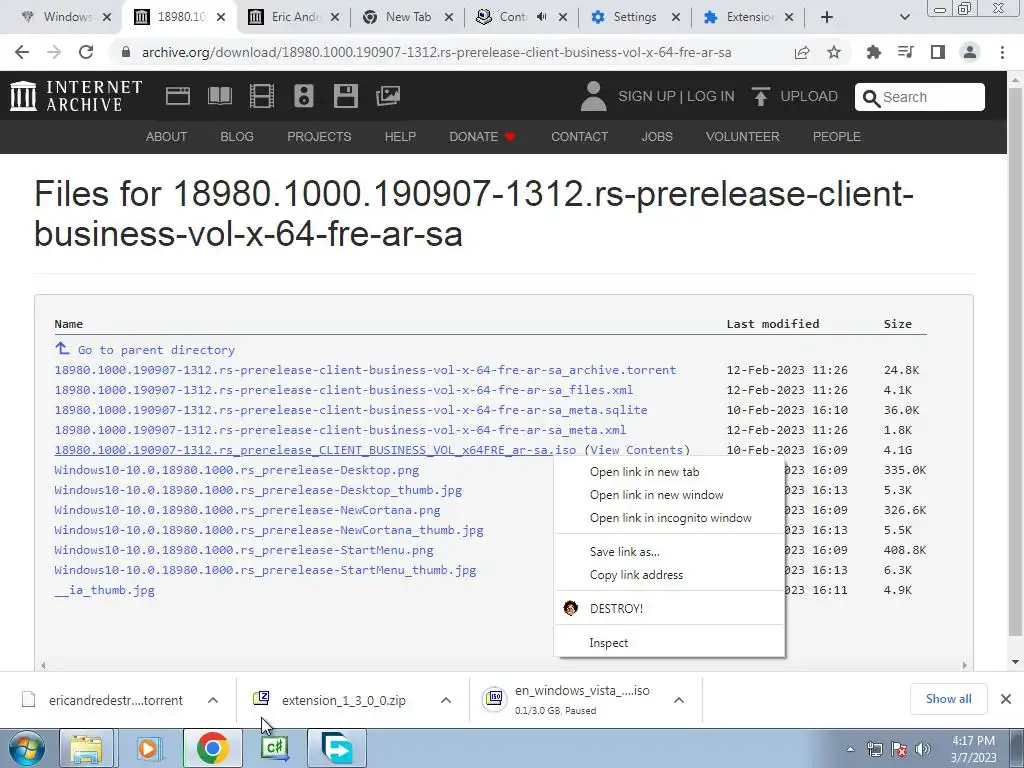Close the downloads bar
This screenshot has height=768, width=1024.
pyautogui.click(x=1006, y=699)
